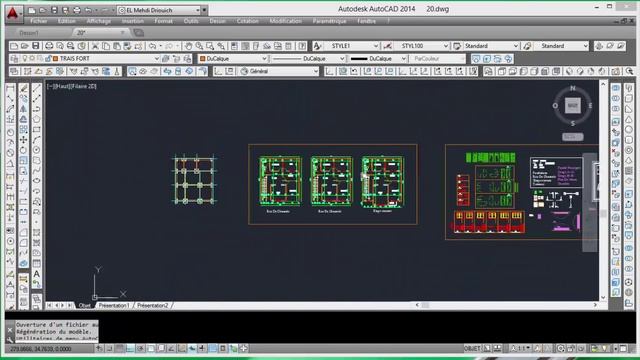Viewport: 640px width, 360px height.
Task: Open the Général visual style dropdown
Action: 316,71
